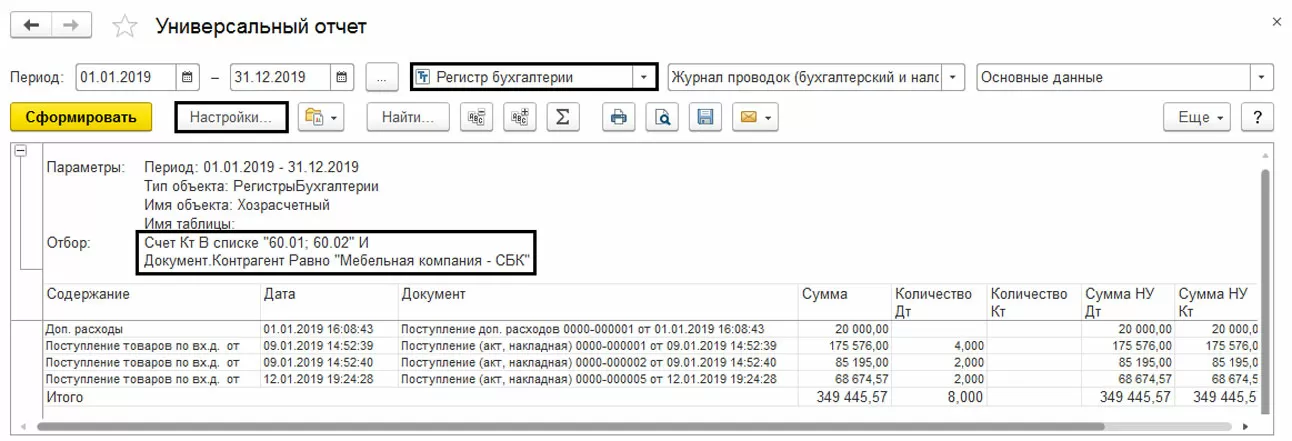
Task: Select document Поступление 0000-000005 от 12.01.2019
Action: (598, 379)
